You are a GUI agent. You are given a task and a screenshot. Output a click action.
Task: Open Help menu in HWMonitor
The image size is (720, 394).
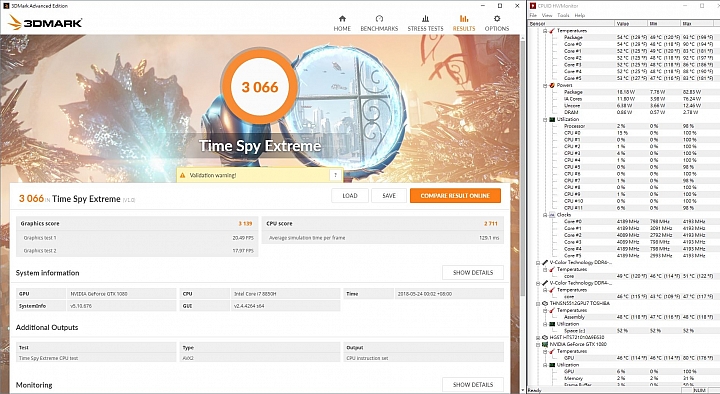click(x=580, y=15)
